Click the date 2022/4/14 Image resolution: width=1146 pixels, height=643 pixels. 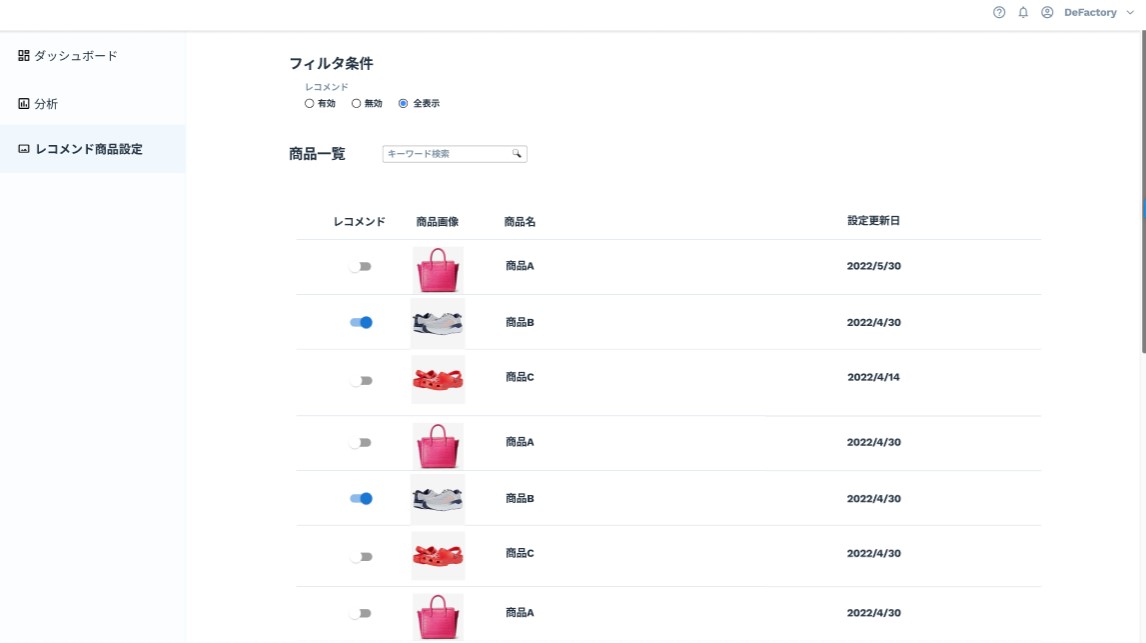tap(873, 377)
